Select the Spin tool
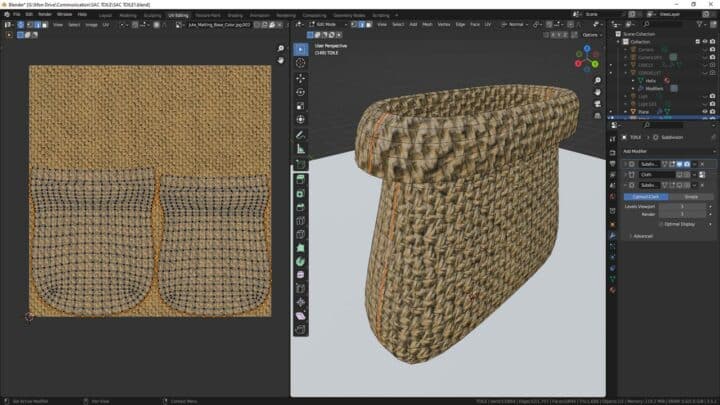This screenshot has height=405, width=720. coord(300,261)
